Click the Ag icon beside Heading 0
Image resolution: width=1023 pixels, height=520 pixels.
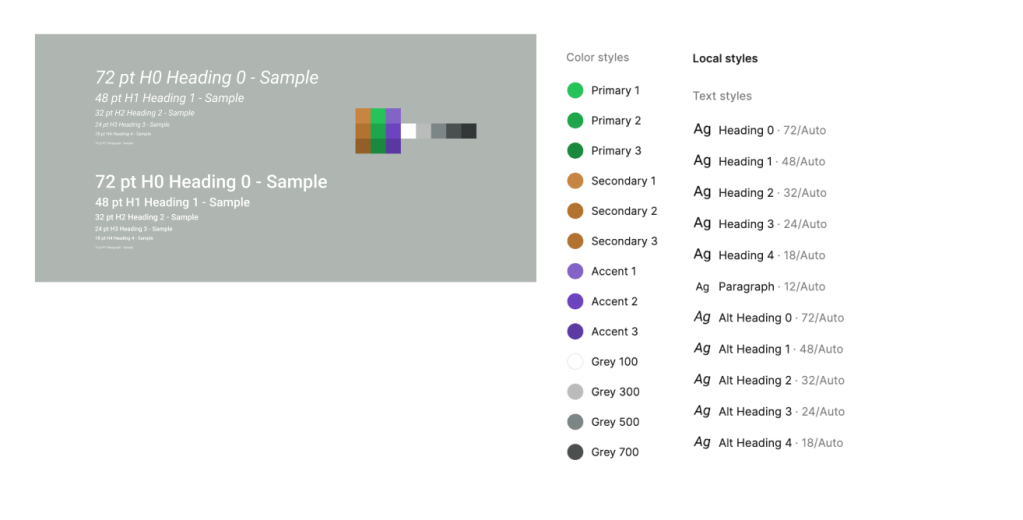(702, 130)
